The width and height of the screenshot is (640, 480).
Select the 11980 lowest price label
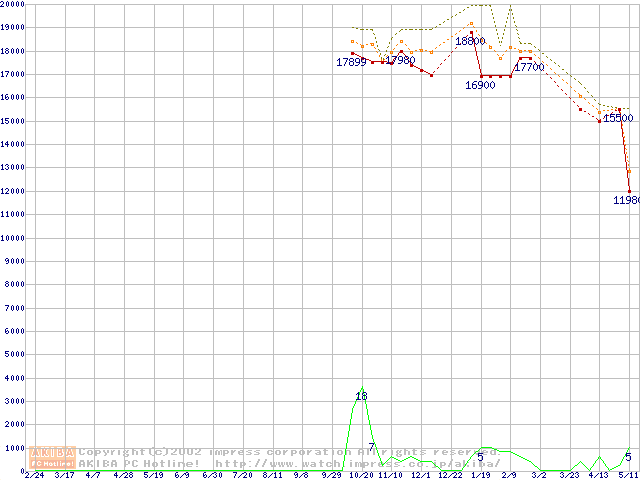click(626, 200)
